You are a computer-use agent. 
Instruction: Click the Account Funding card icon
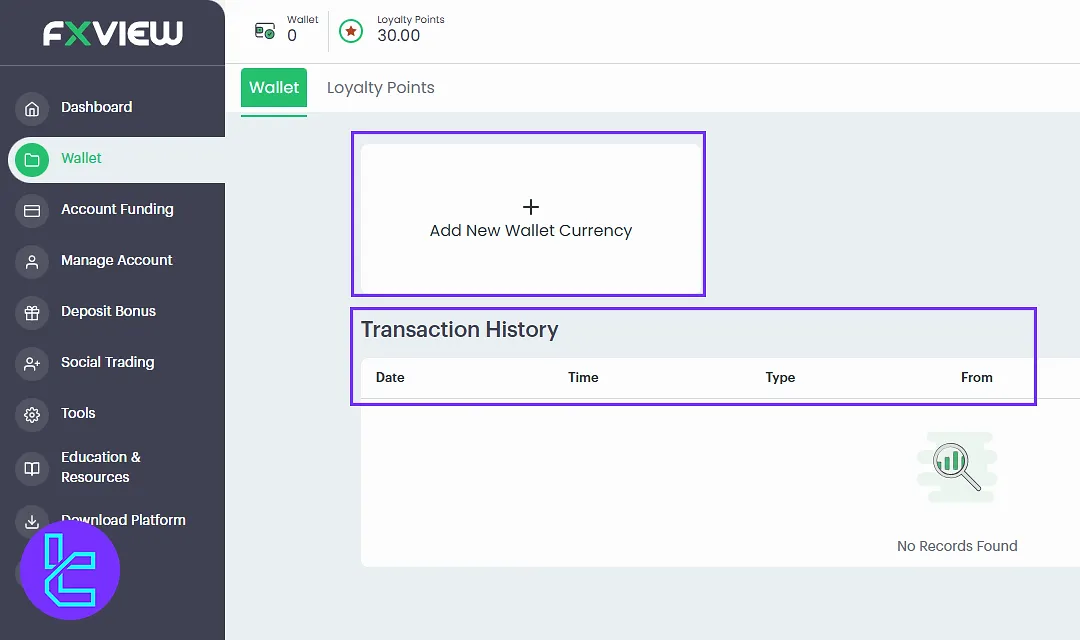[32, 211]
